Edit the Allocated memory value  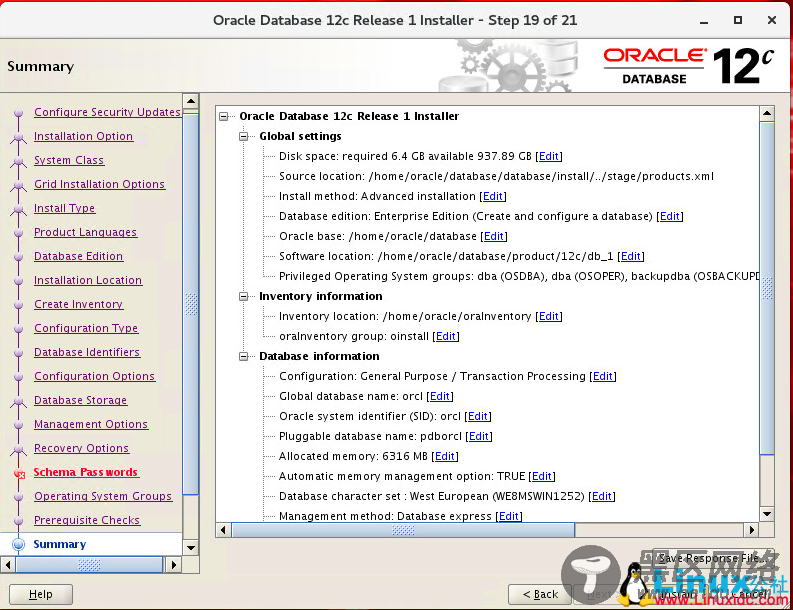pyautogui.click(x=445, y=456)
